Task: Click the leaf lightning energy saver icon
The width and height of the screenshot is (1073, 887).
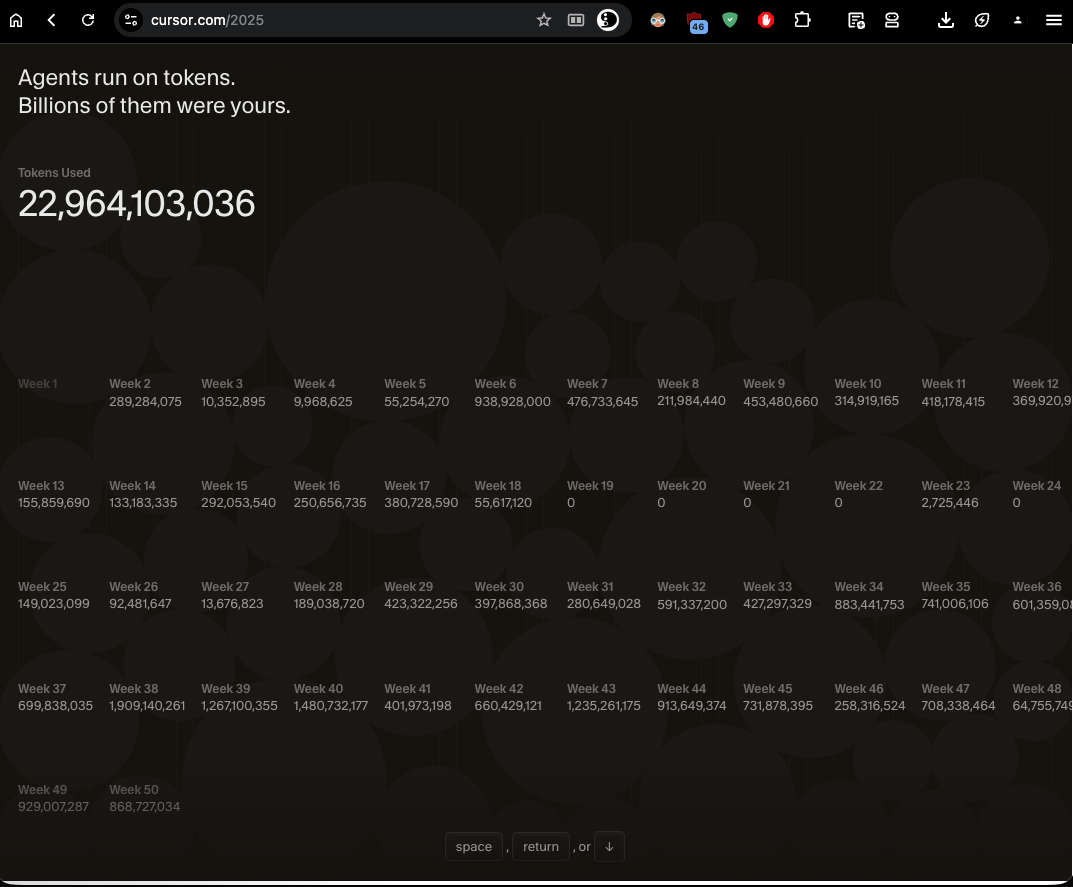Action: [982, 20]
